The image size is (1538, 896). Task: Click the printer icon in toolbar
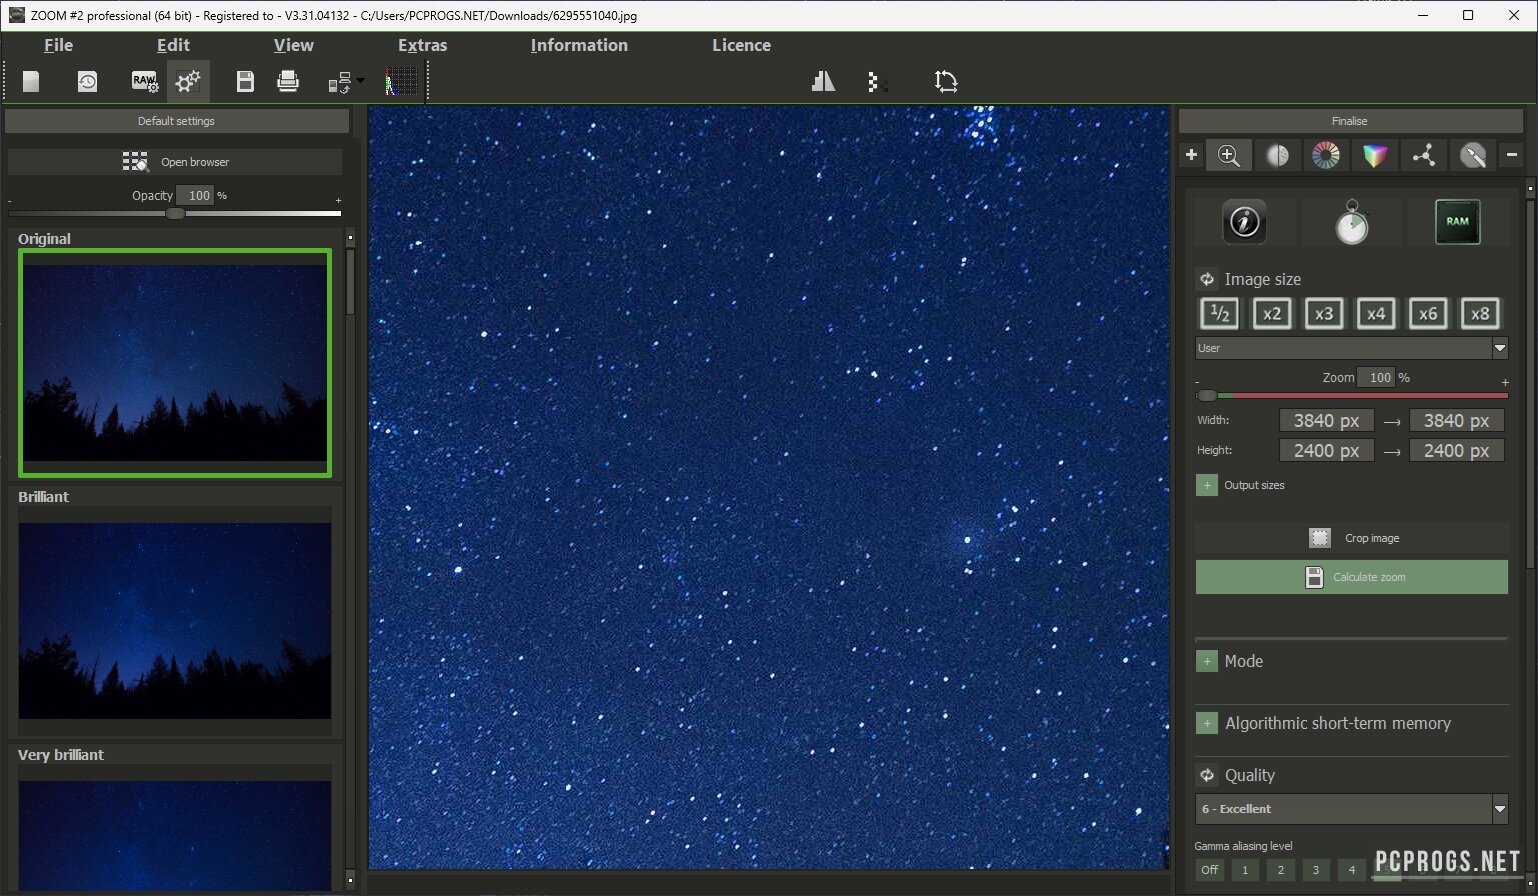pyautogui.click(x=288, y=82)
